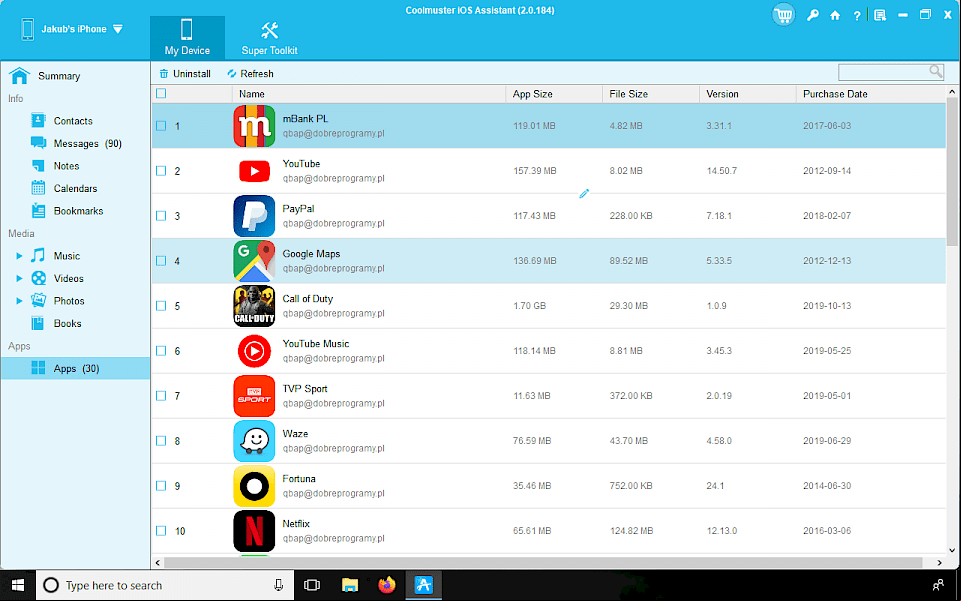Click the YouTube app icon
This screenshot has width=961, height=601.
[254, 171]
